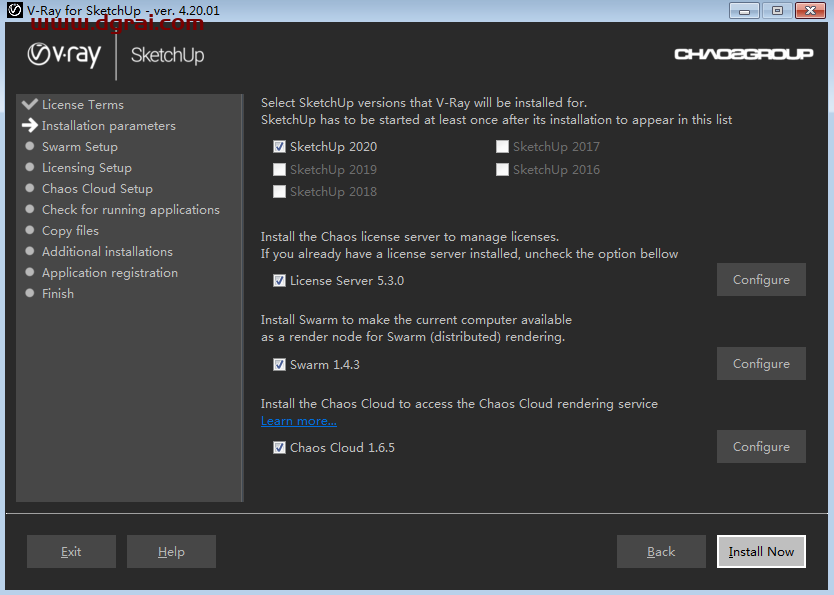The height and width of the screenshot is (595, 834).
Task: Select License Terms step in sidebar
Action: coord(82,105)
